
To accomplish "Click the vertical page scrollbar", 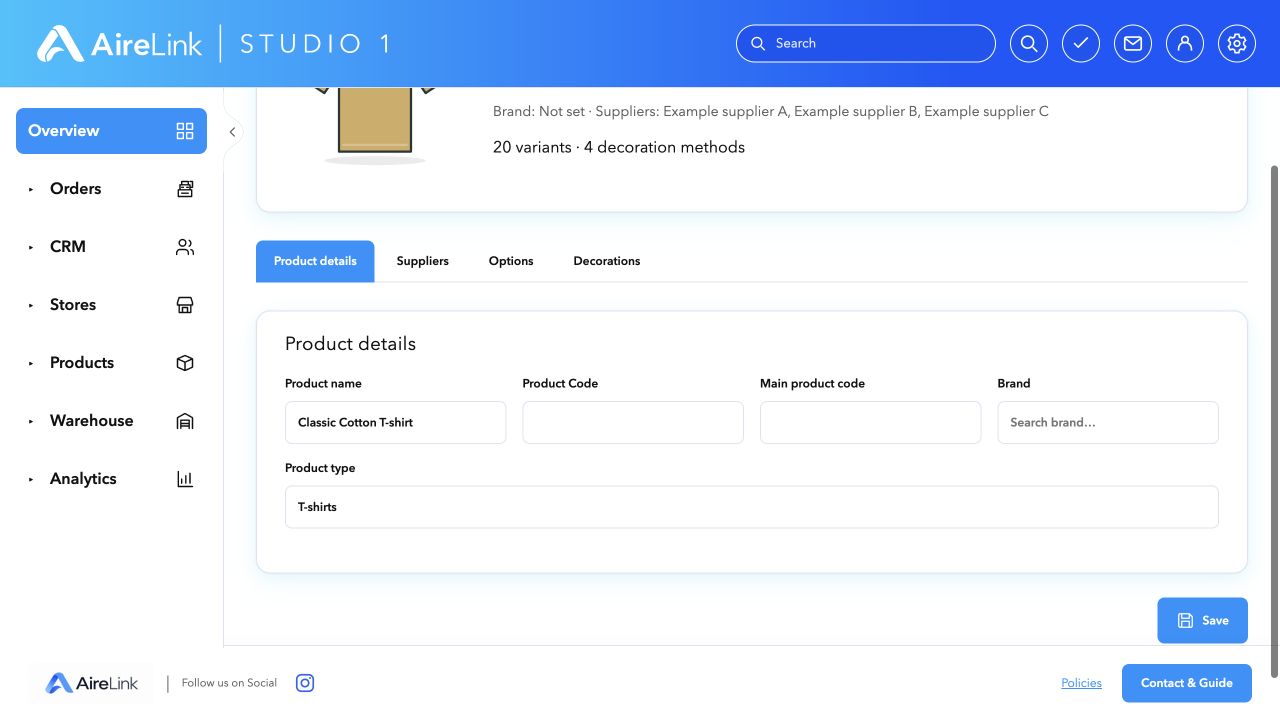I will pos(1274,420).
